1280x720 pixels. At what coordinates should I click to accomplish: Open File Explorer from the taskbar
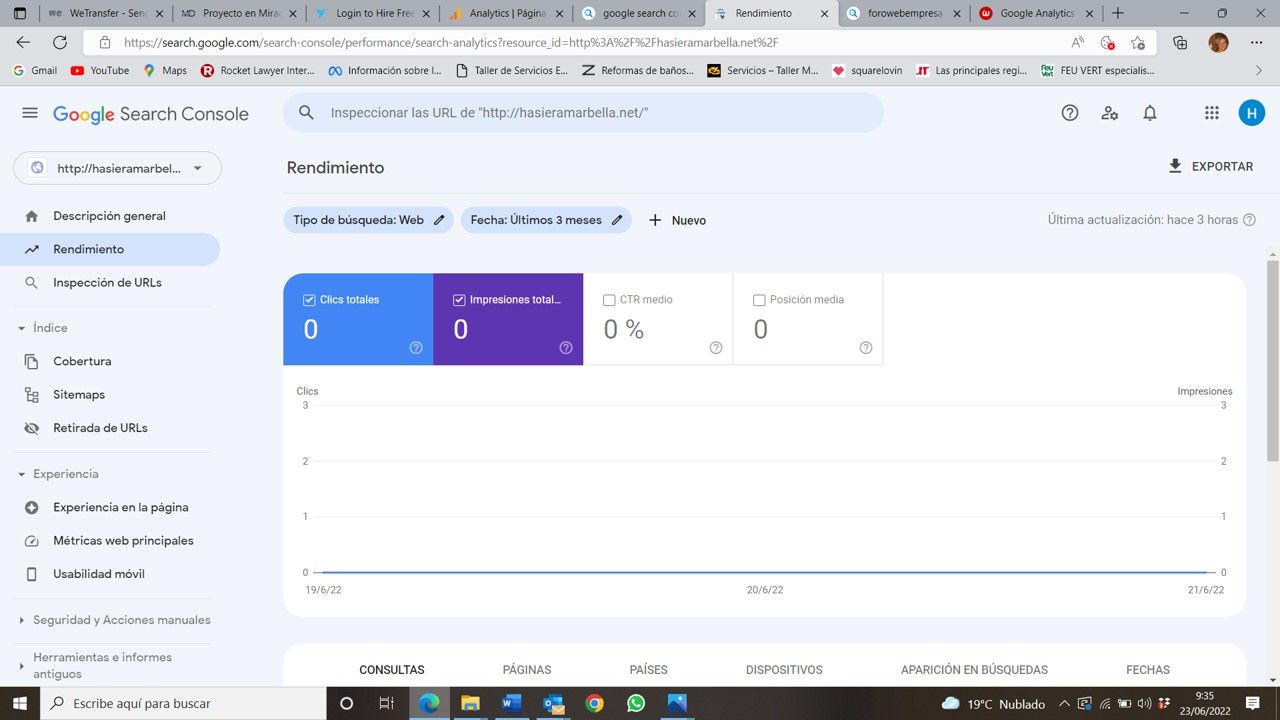tap(470, 703)
